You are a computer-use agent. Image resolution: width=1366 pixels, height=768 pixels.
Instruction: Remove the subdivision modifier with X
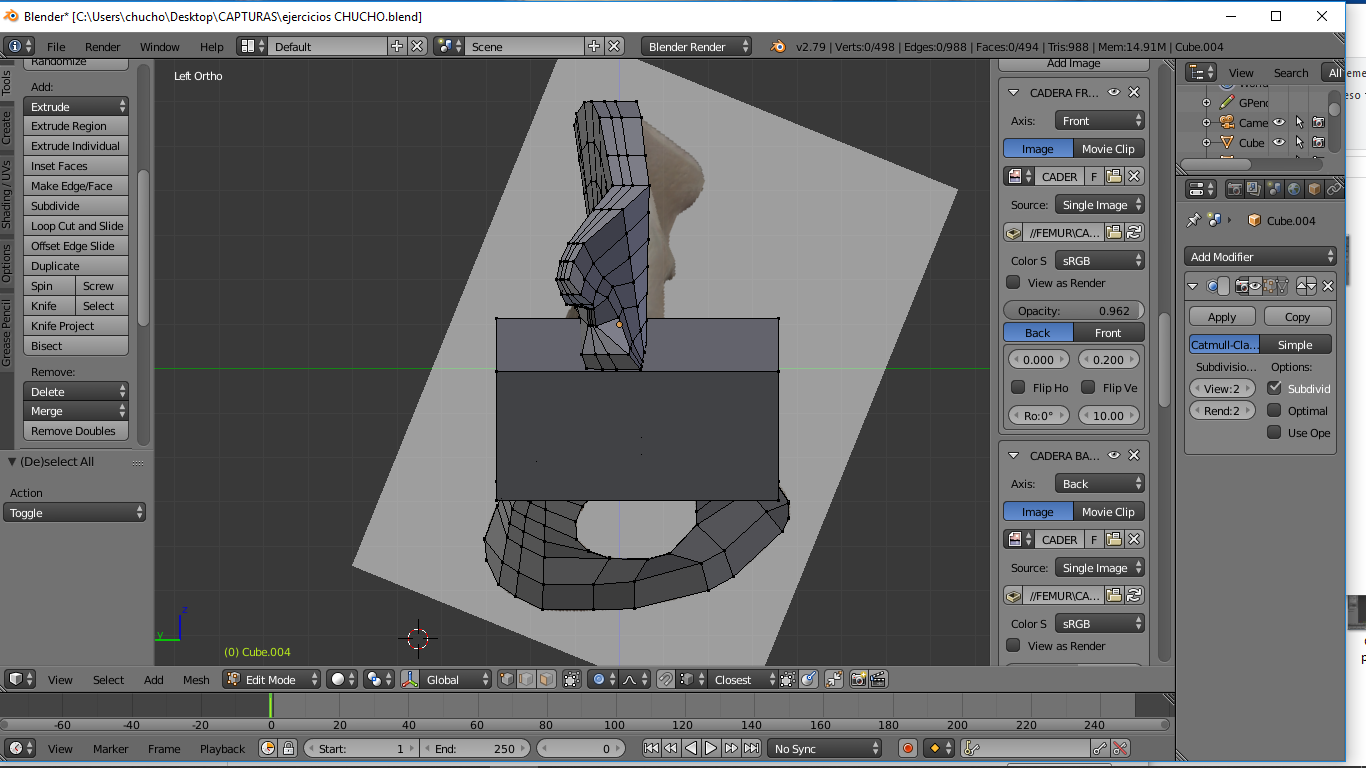[x=1328, y=286]
